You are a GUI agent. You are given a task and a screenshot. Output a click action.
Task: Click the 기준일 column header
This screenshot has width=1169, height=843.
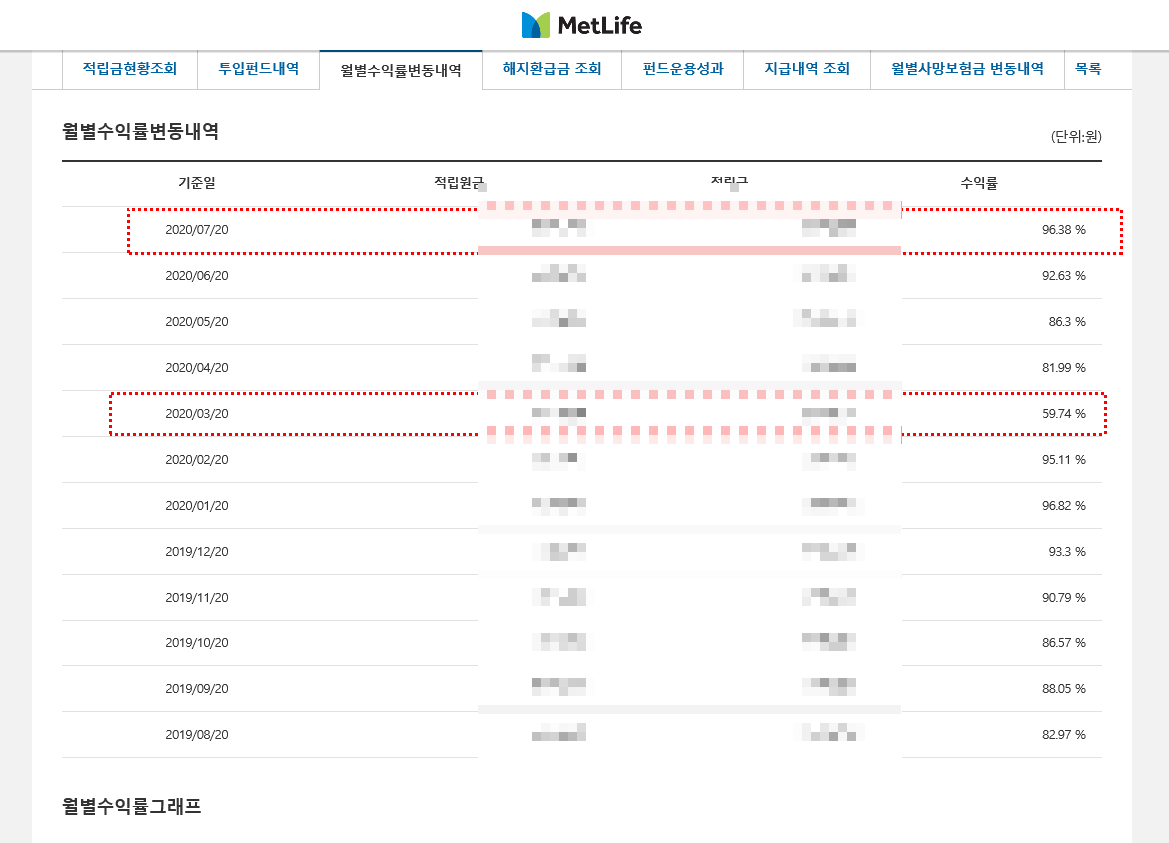click(x=197, y=183)
